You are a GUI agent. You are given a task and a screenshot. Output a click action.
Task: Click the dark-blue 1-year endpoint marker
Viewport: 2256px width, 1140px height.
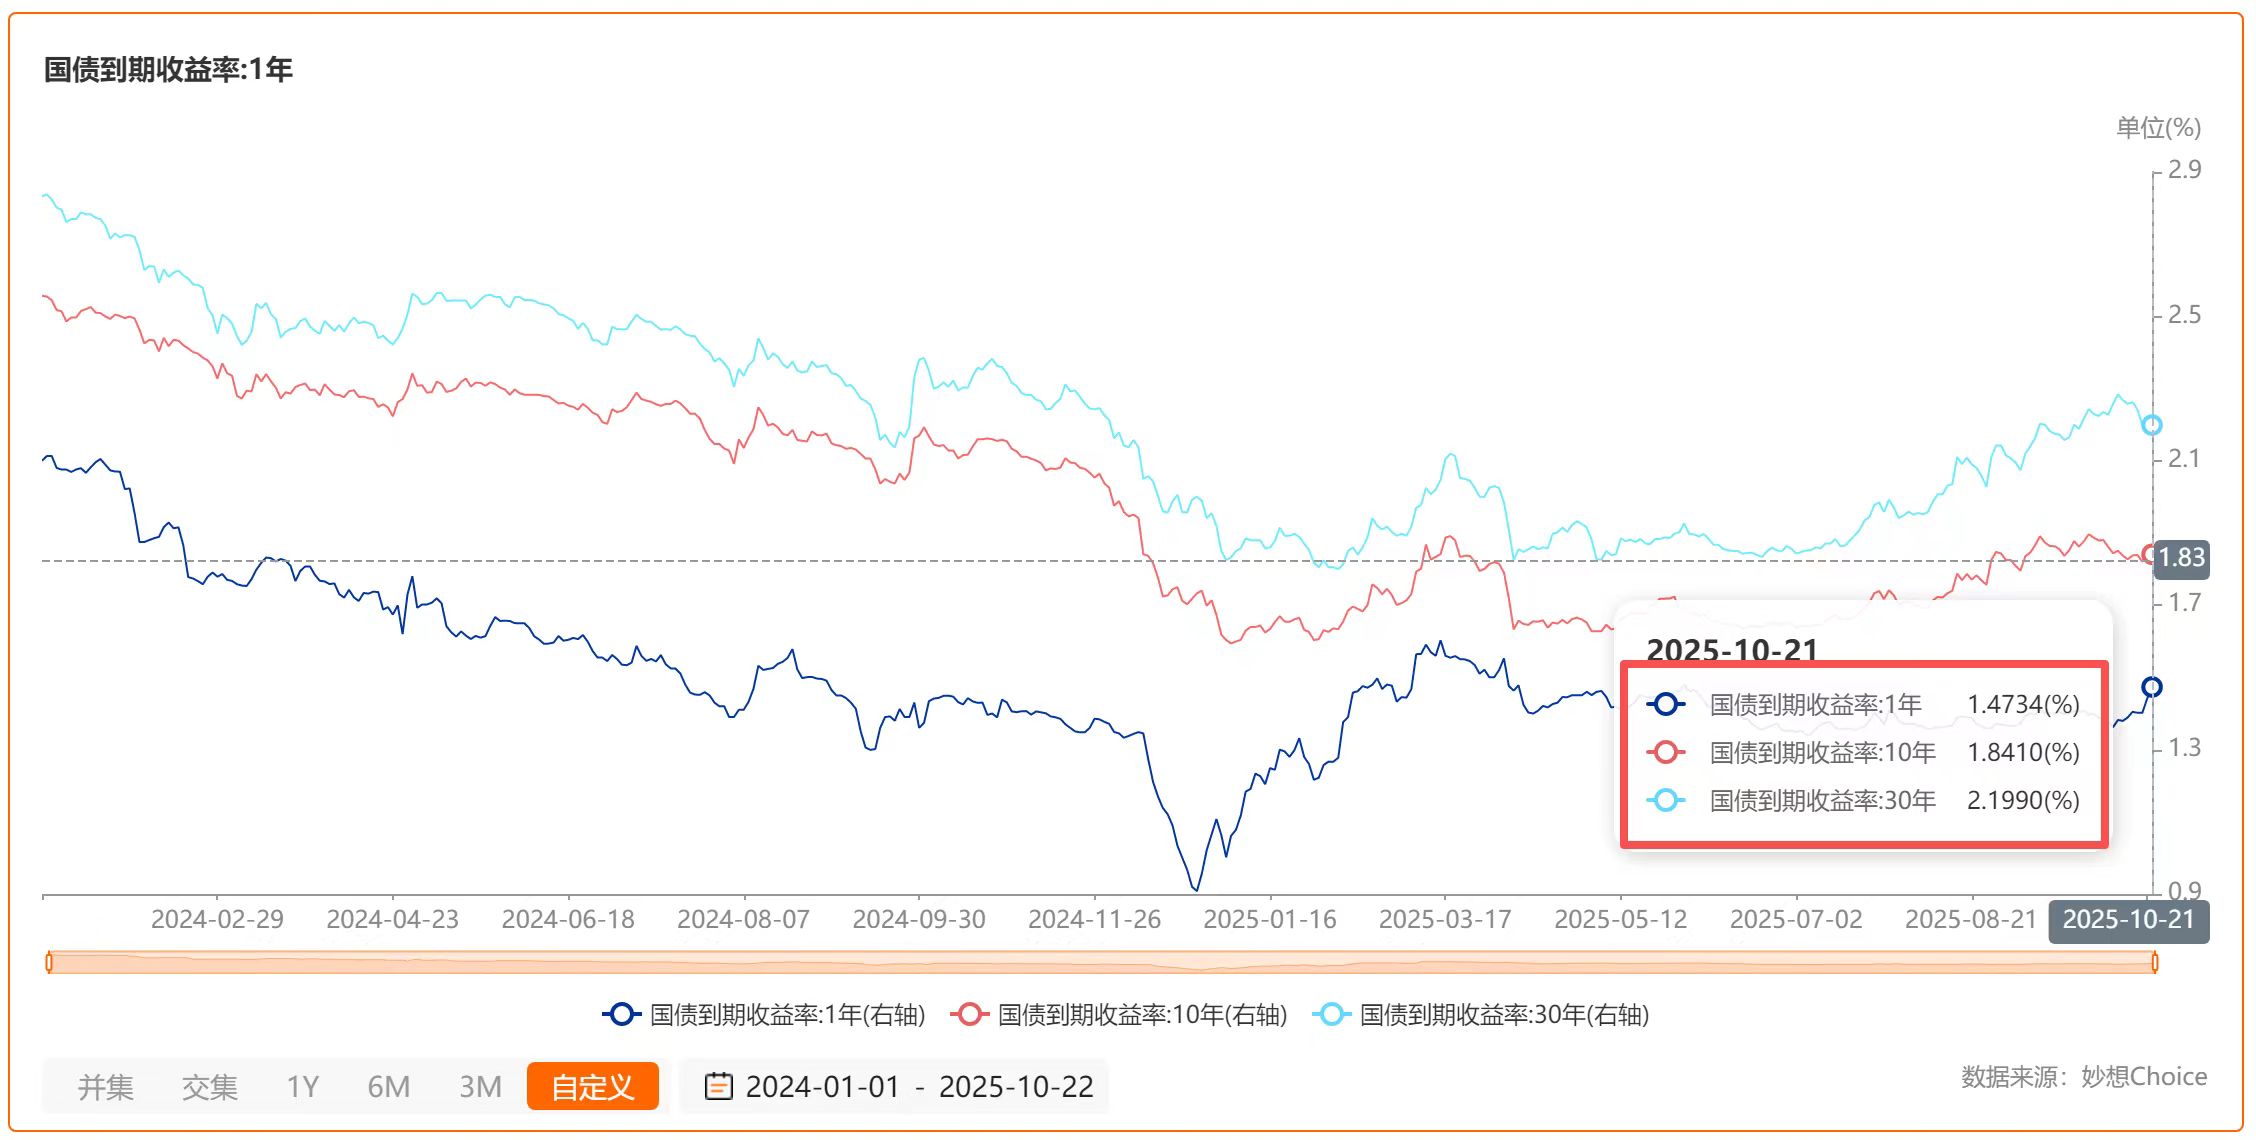click(2152, 687)
